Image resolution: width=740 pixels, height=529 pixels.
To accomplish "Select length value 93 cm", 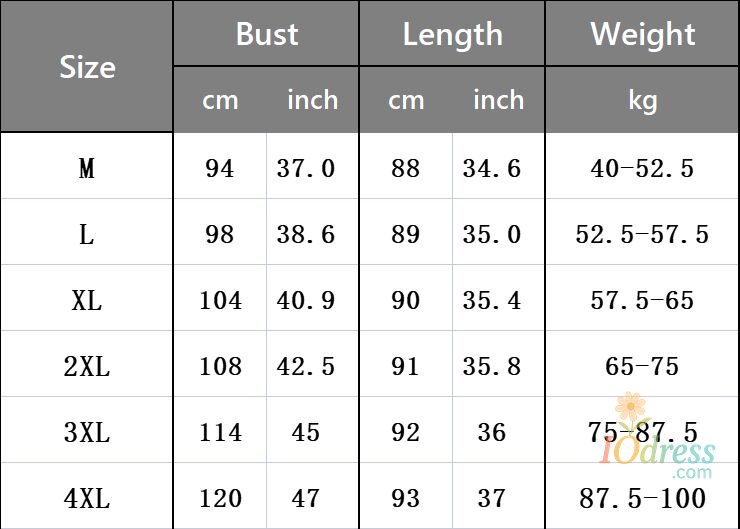I will (x=405, y=499).
